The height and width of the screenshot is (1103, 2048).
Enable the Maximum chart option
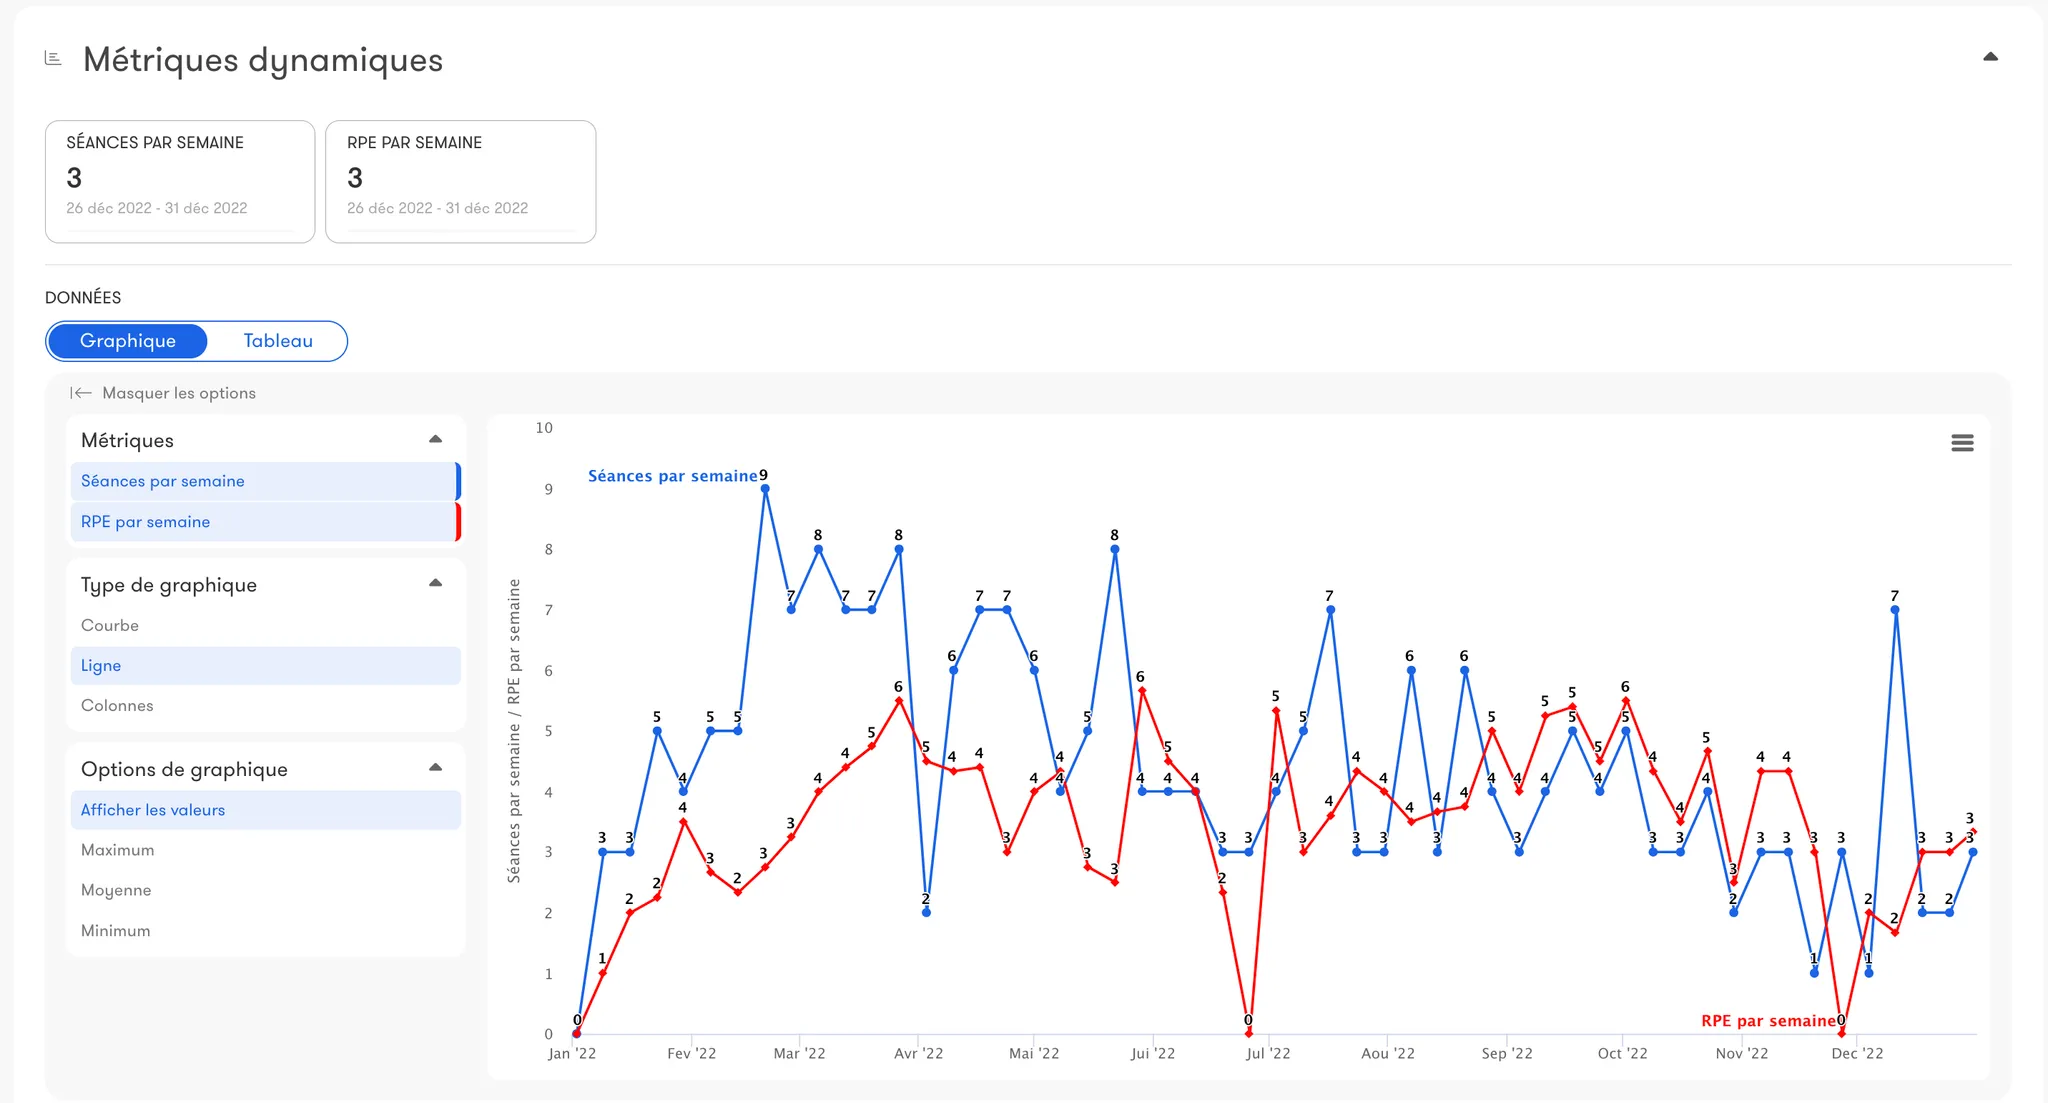tap(118, 850)
